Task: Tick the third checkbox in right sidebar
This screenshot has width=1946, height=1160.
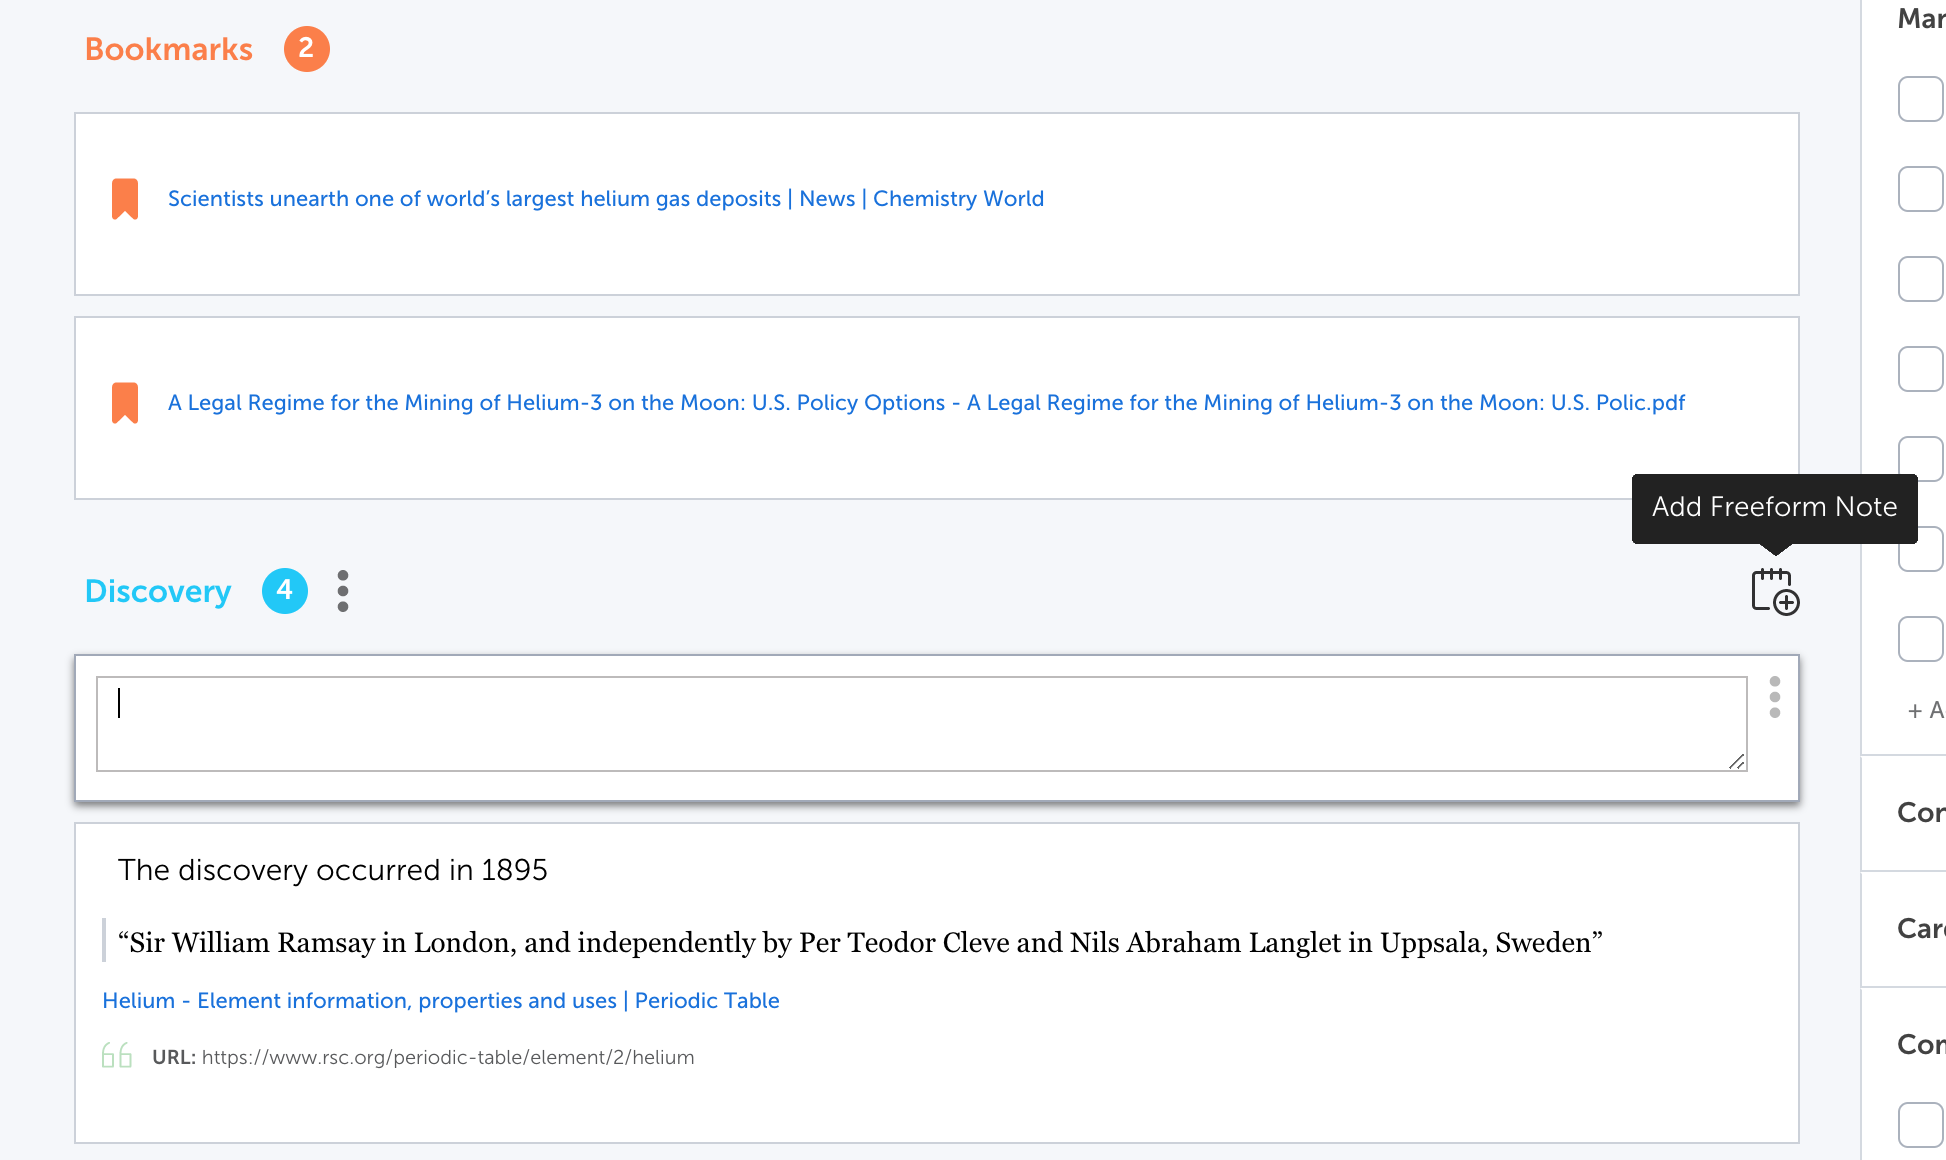Action: pos(1920,279)
